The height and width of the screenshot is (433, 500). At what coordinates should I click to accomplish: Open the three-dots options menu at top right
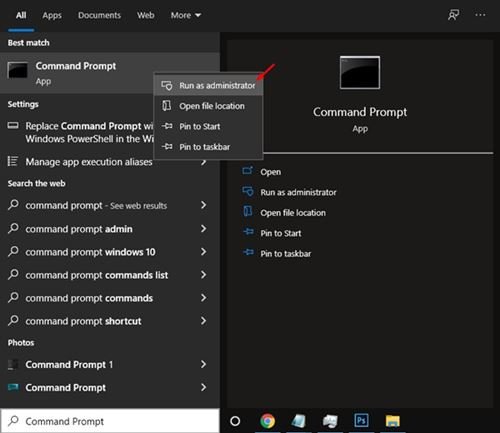pos(480,15)
